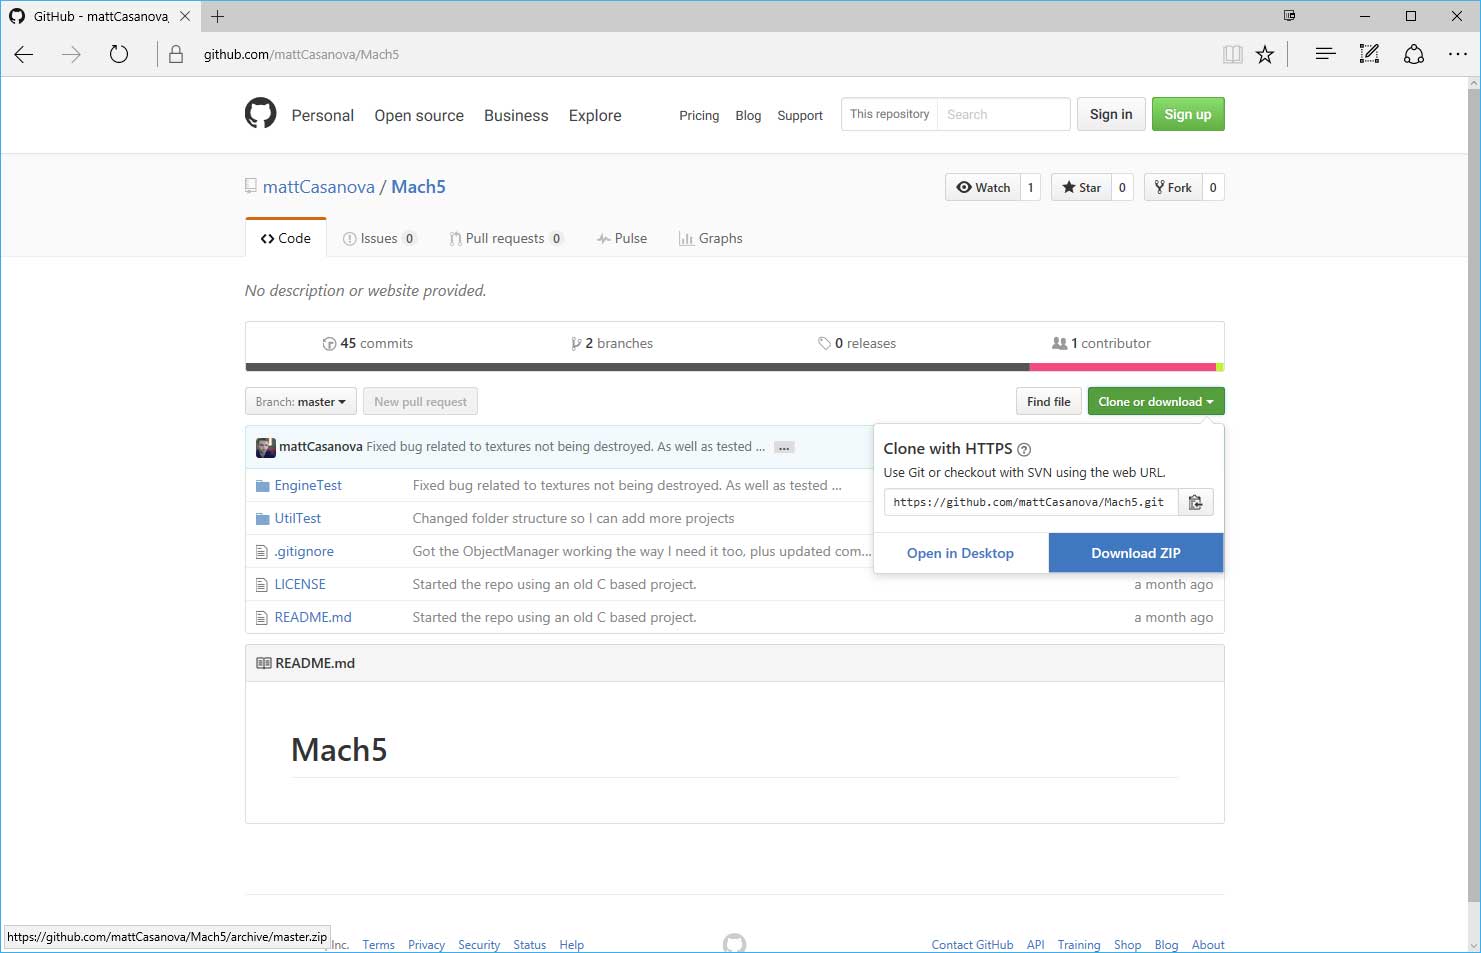Click the mattCasanova owner link

(x=319, y=187)
